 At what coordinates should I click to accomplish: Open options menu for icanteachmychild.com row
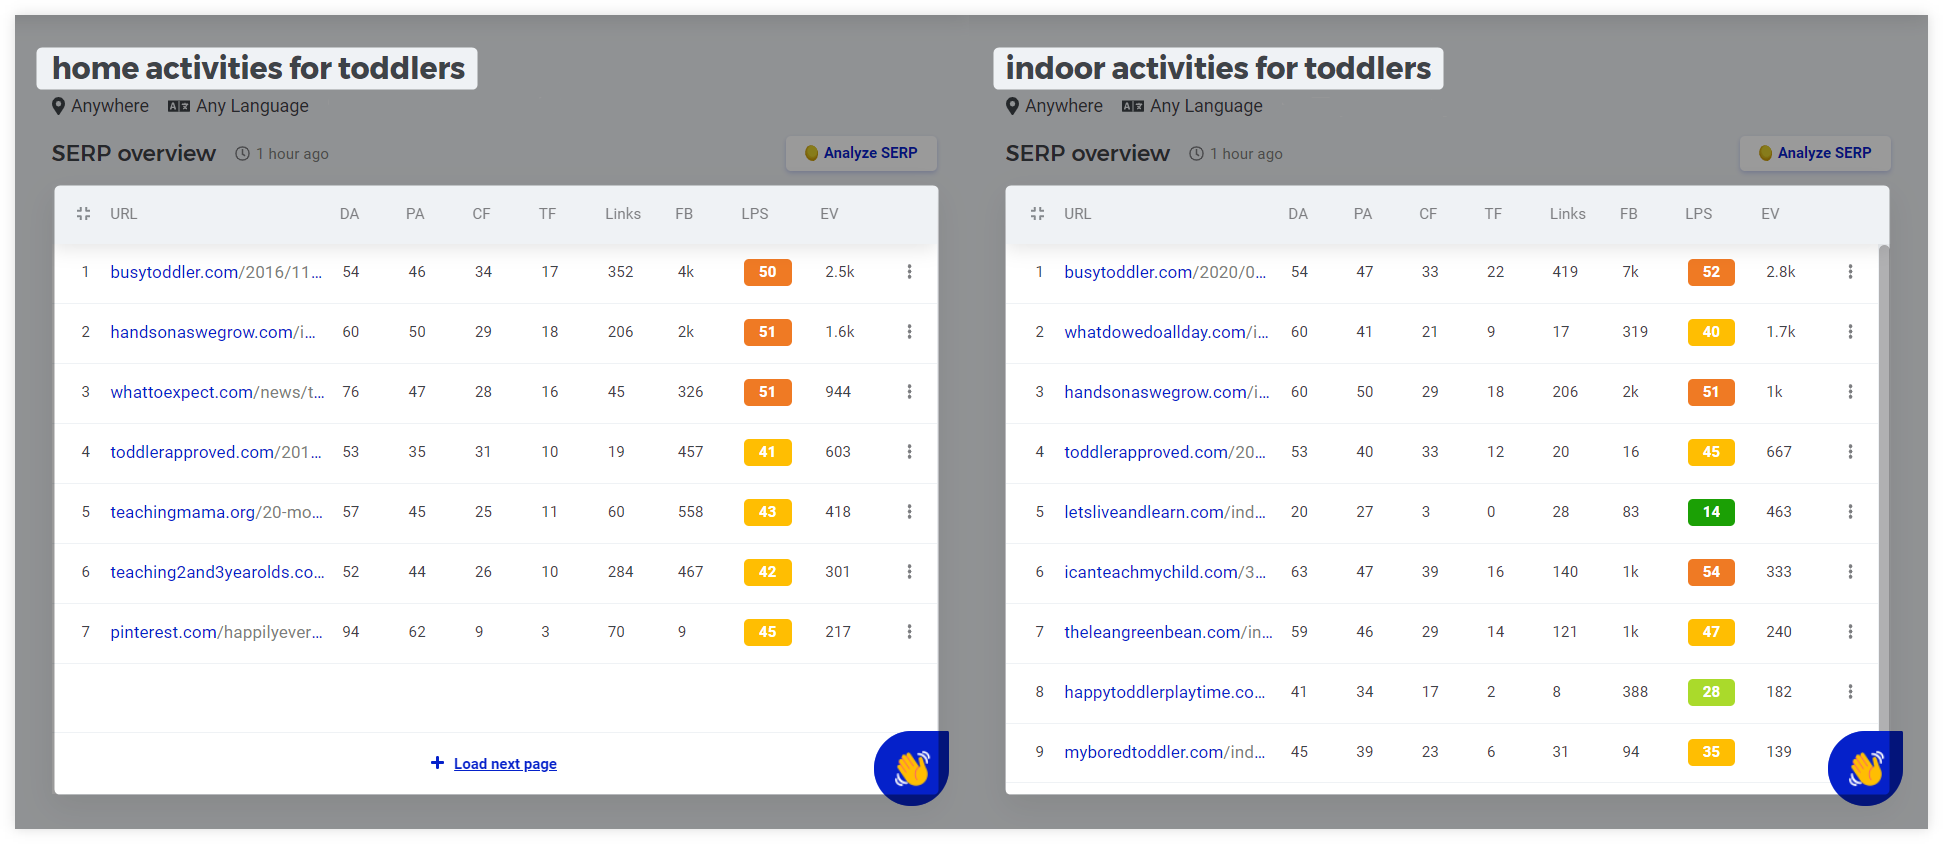point(1850,572)
